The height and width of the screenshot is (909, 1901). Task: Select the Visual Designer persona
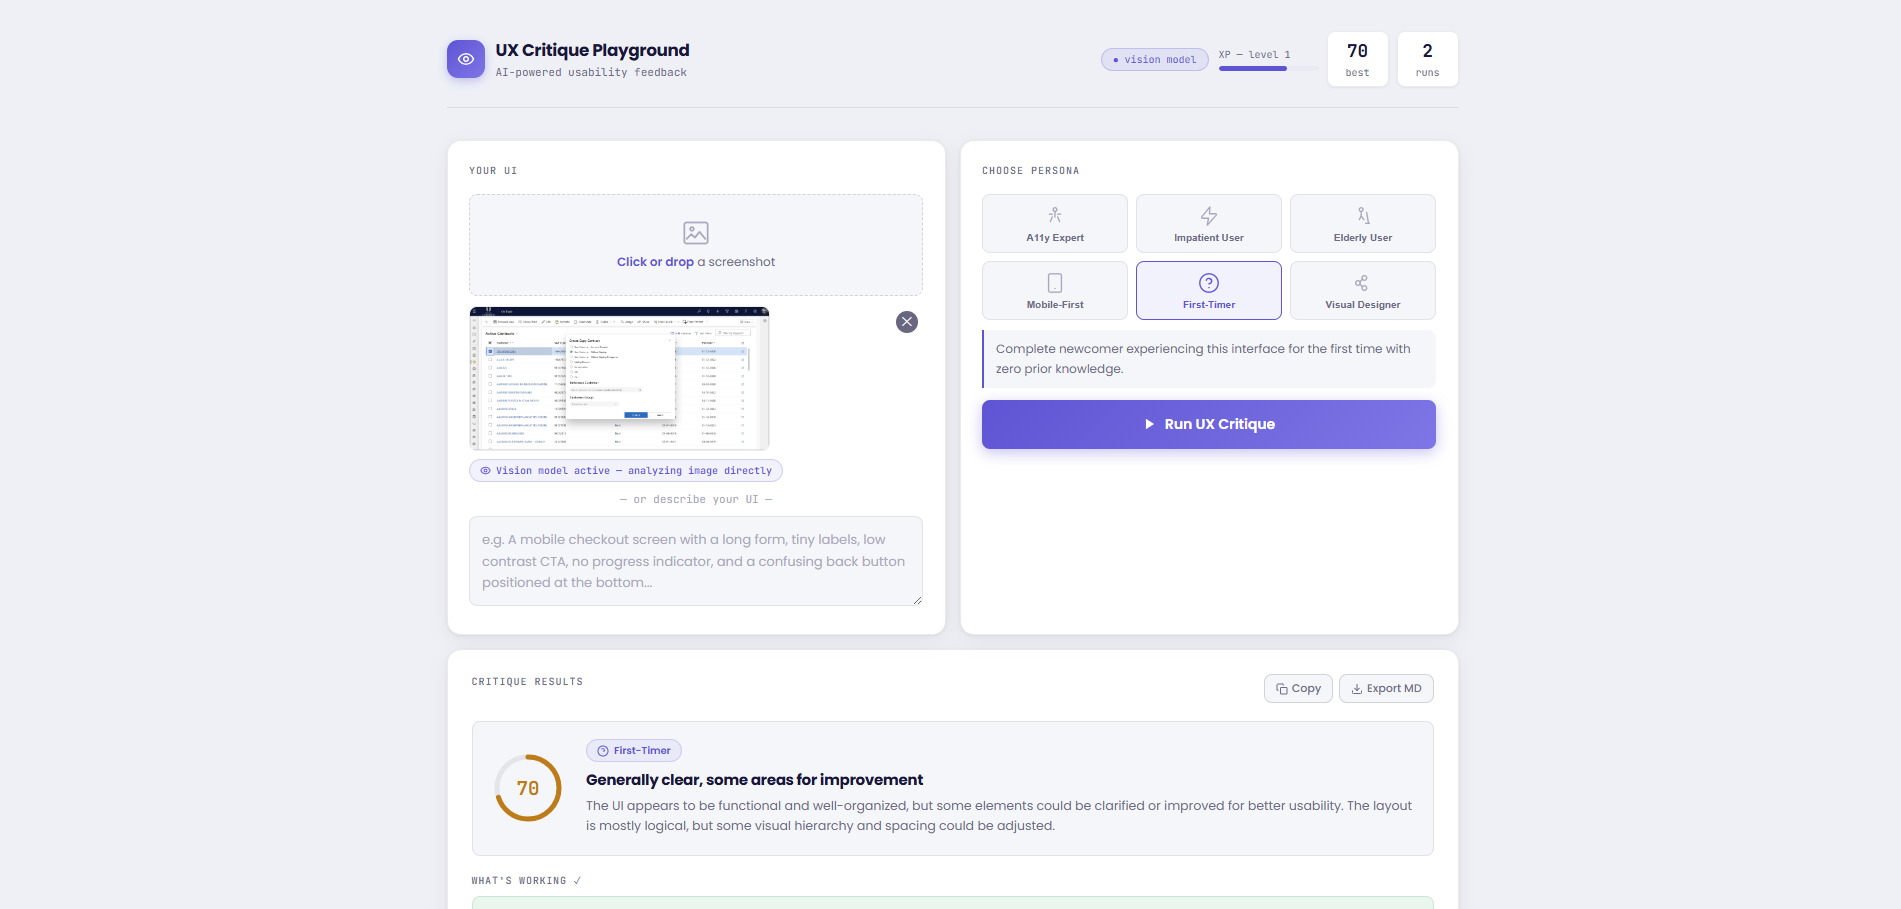1363,291
